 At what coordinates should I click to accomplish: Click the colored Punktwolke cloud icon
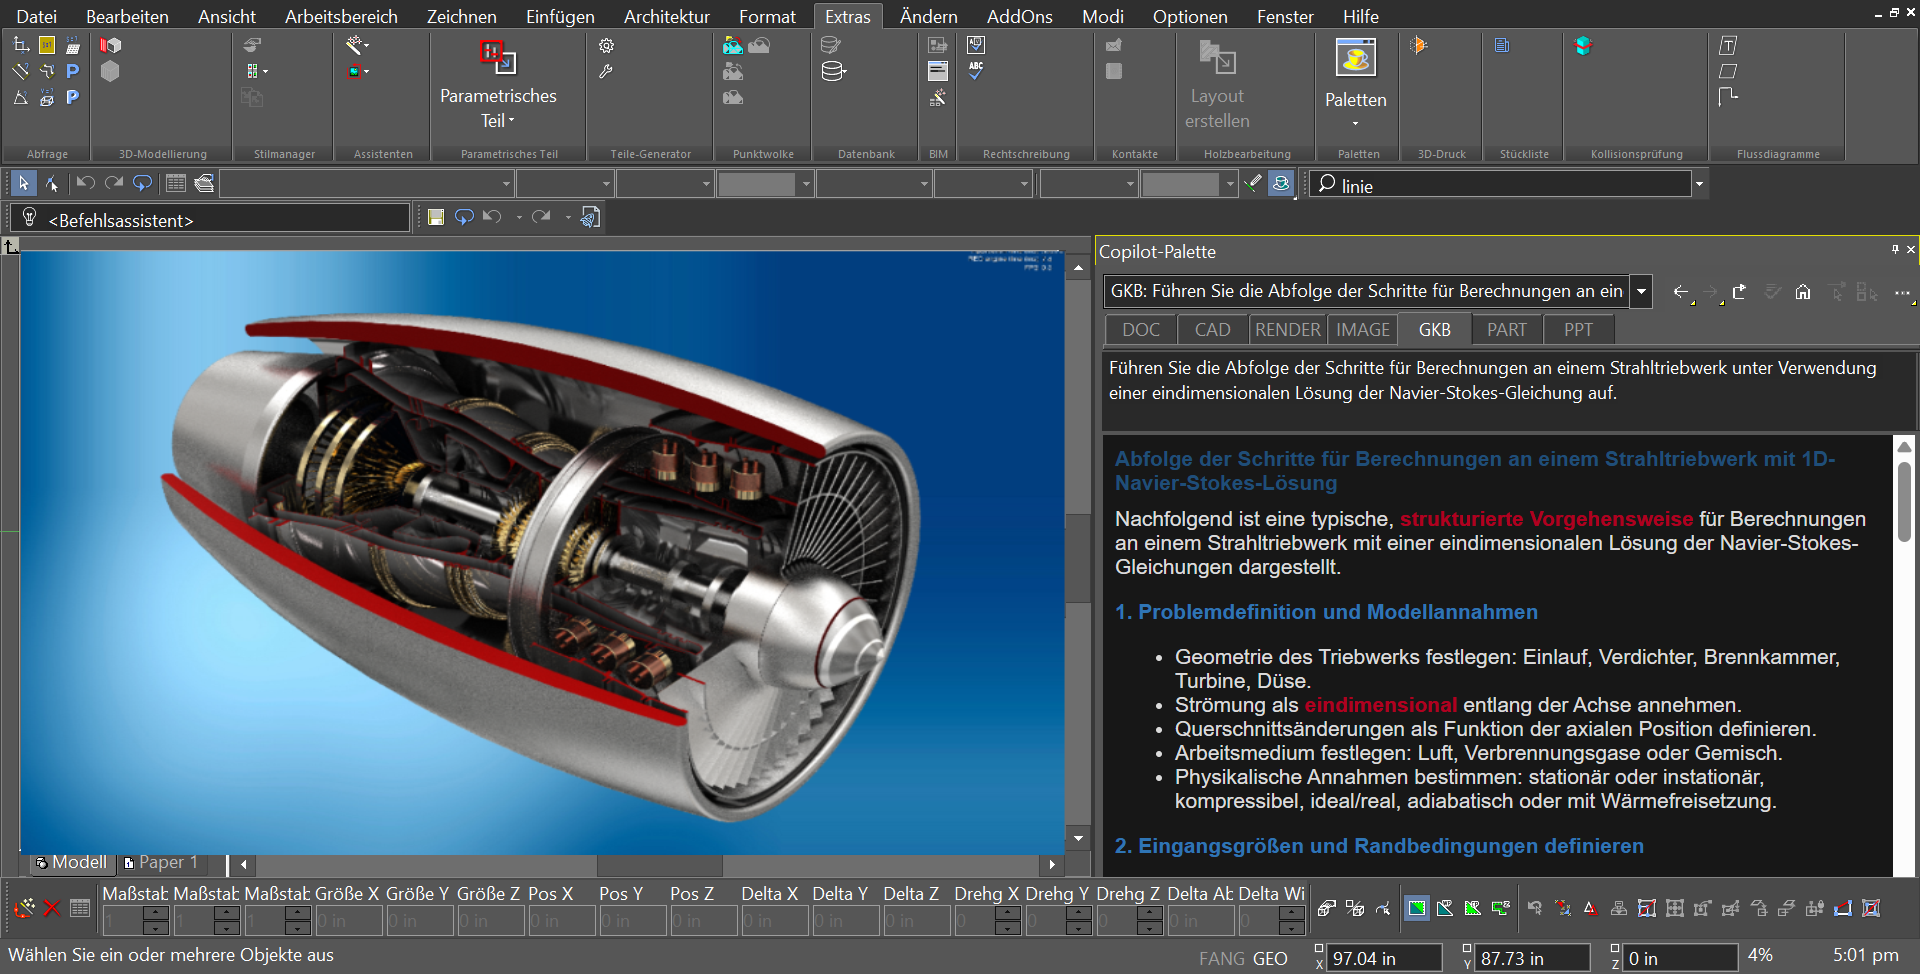[733, 46]
